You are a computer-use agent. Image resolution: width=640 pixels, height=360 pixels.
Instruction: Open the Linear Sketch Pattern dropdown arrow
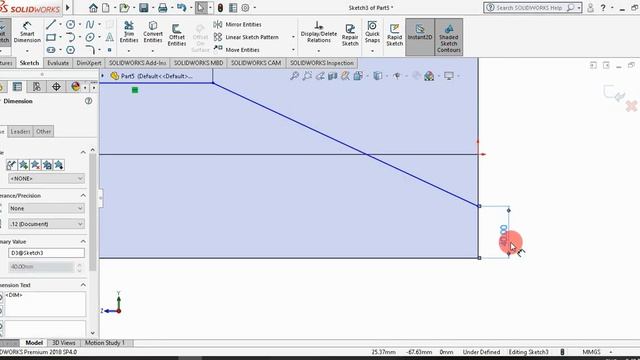point(293,37)
